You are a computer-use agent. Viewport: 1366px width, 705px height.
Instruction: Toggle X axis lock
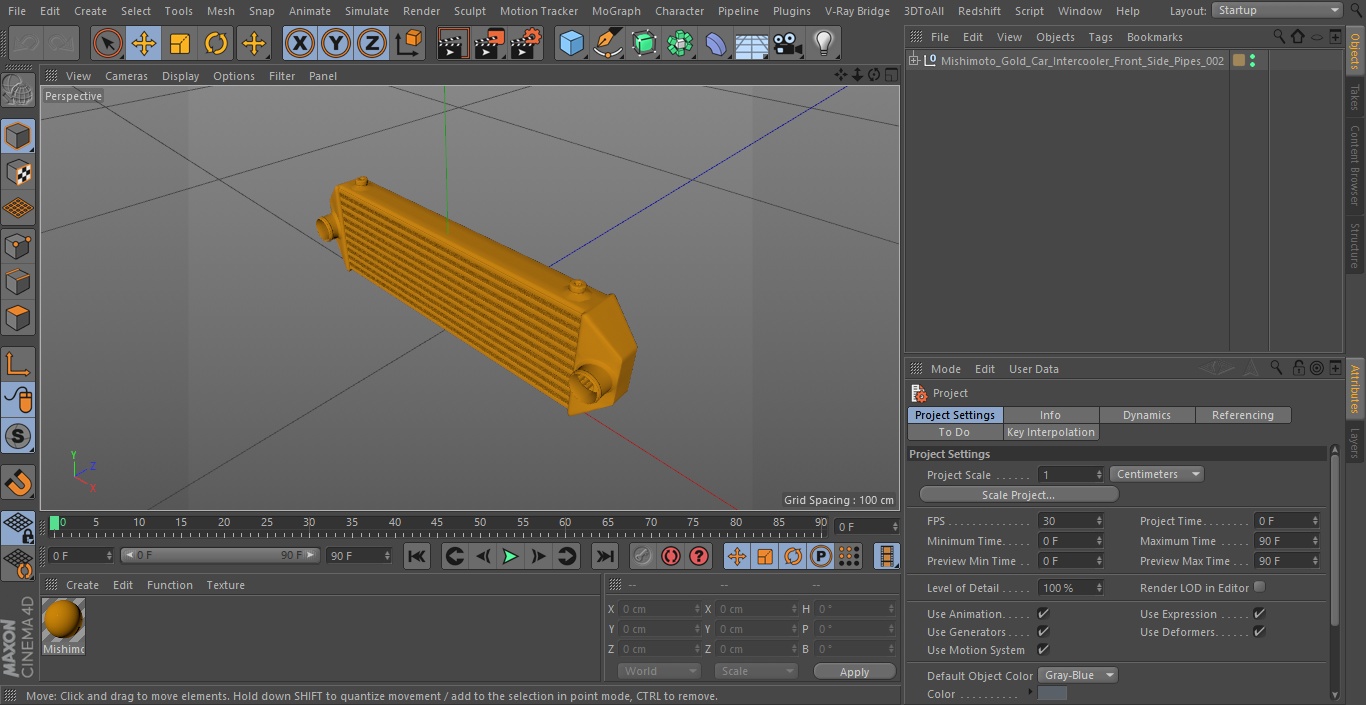point(300,44)
